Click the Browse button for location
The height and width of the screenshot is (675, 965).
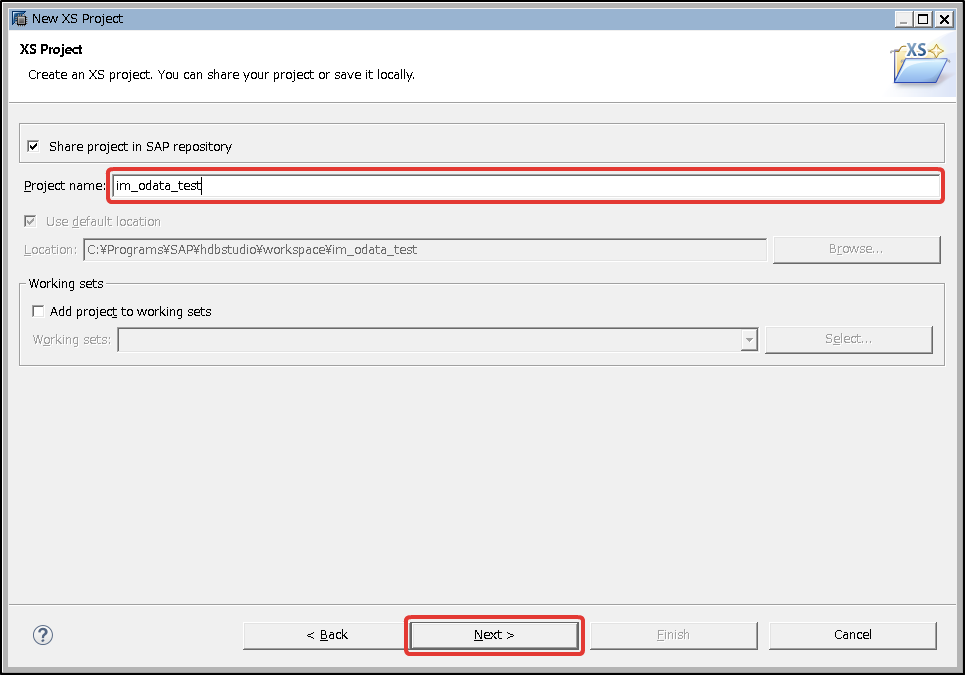[856, 249]
